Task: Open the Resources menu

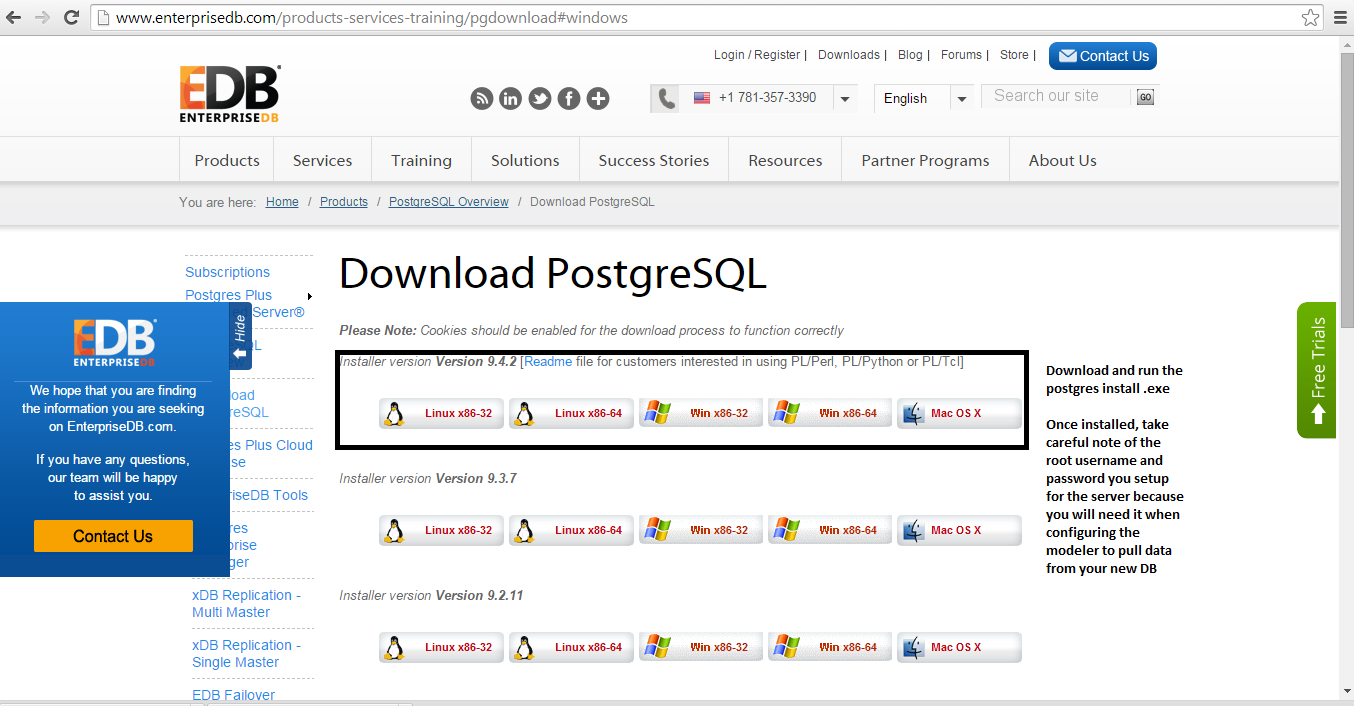Action: coord(785,160)
